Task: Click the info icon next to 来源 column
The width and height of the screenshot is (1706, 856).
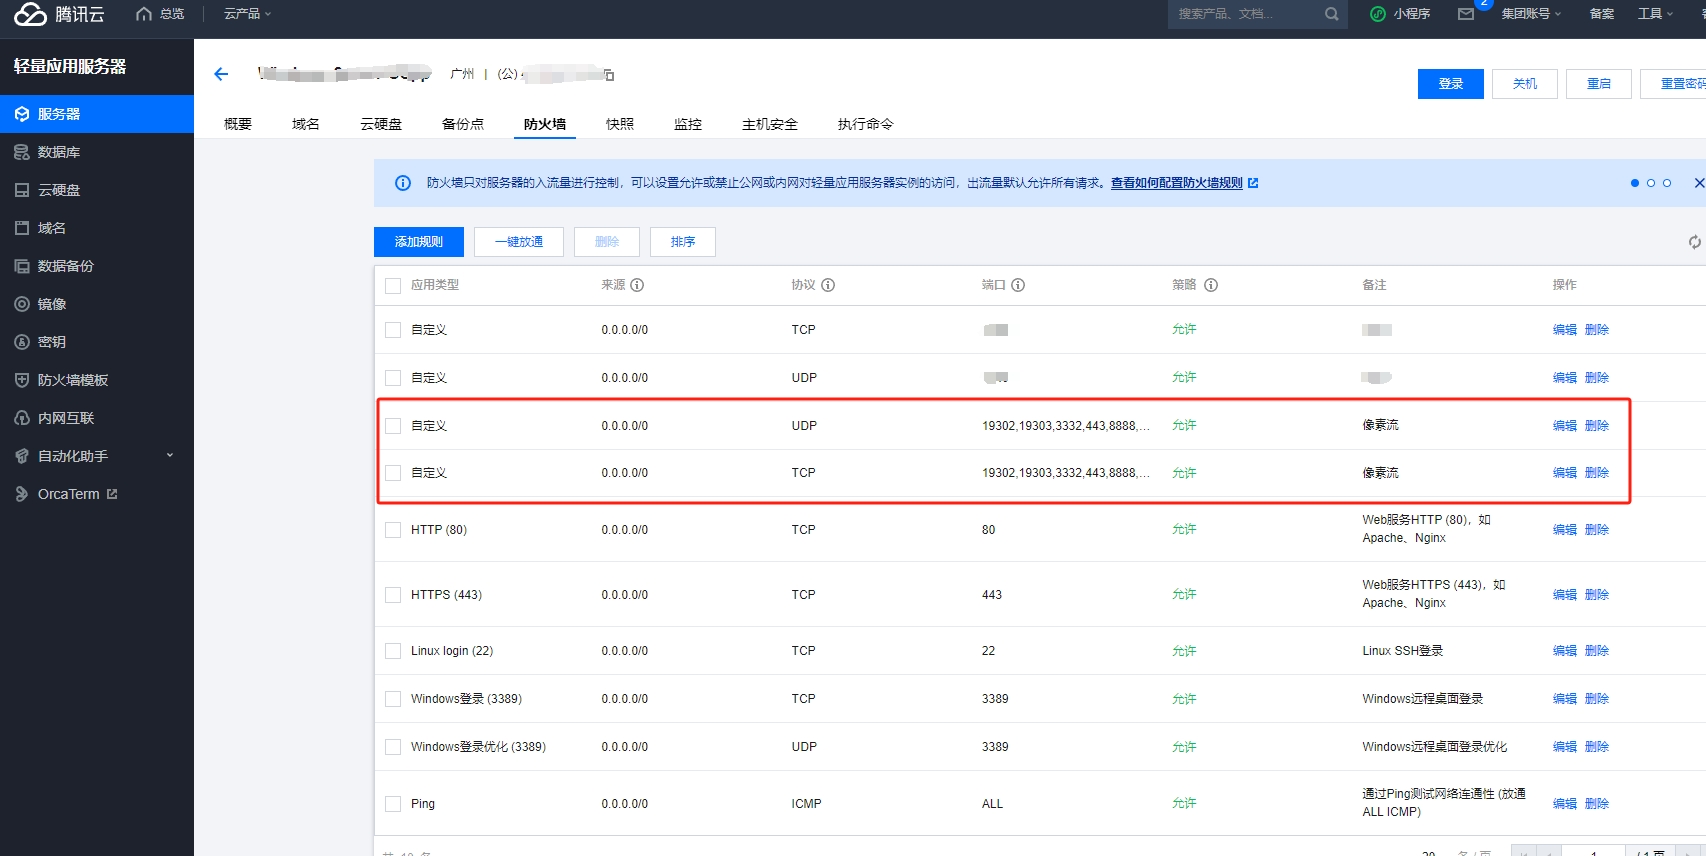Action: 637,285
